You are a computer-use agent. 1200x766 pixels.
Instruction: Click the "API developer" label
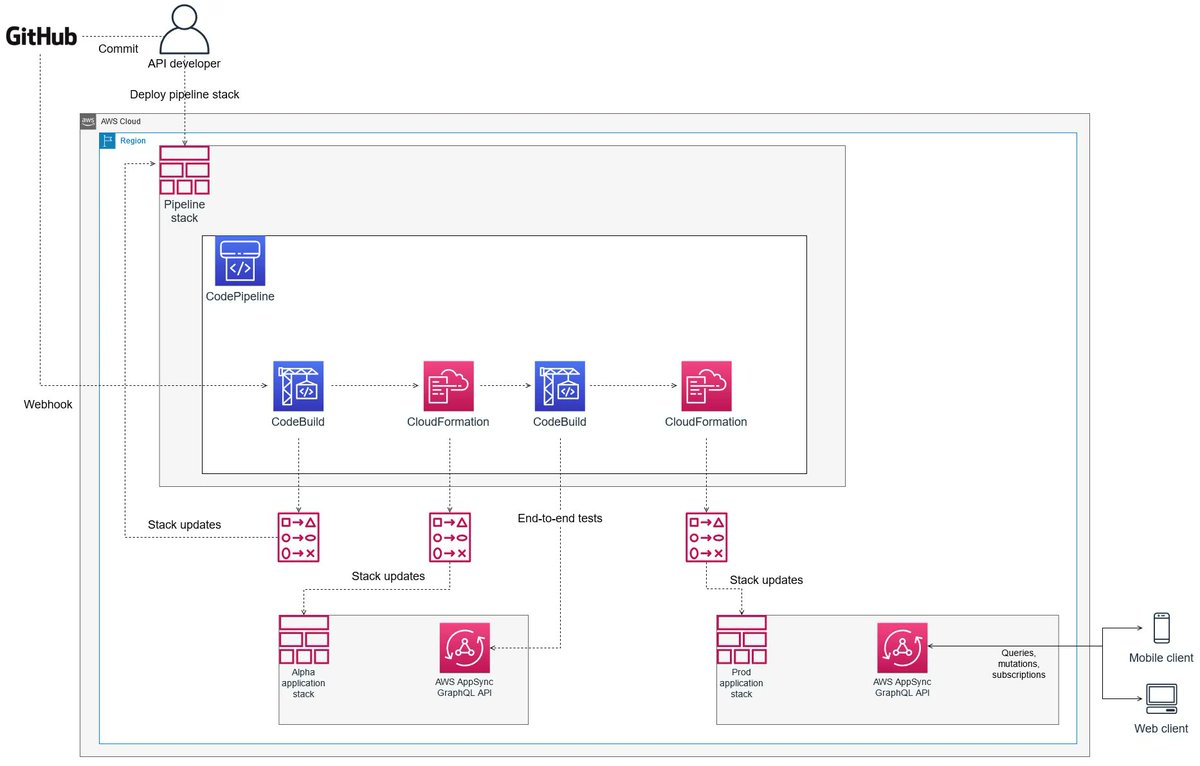pyautogui.click(x=184, y=64)
